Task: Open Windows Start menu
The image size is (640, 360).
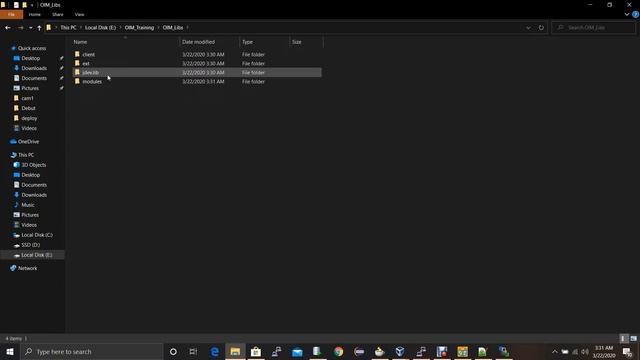Action: tap(10, 351)
